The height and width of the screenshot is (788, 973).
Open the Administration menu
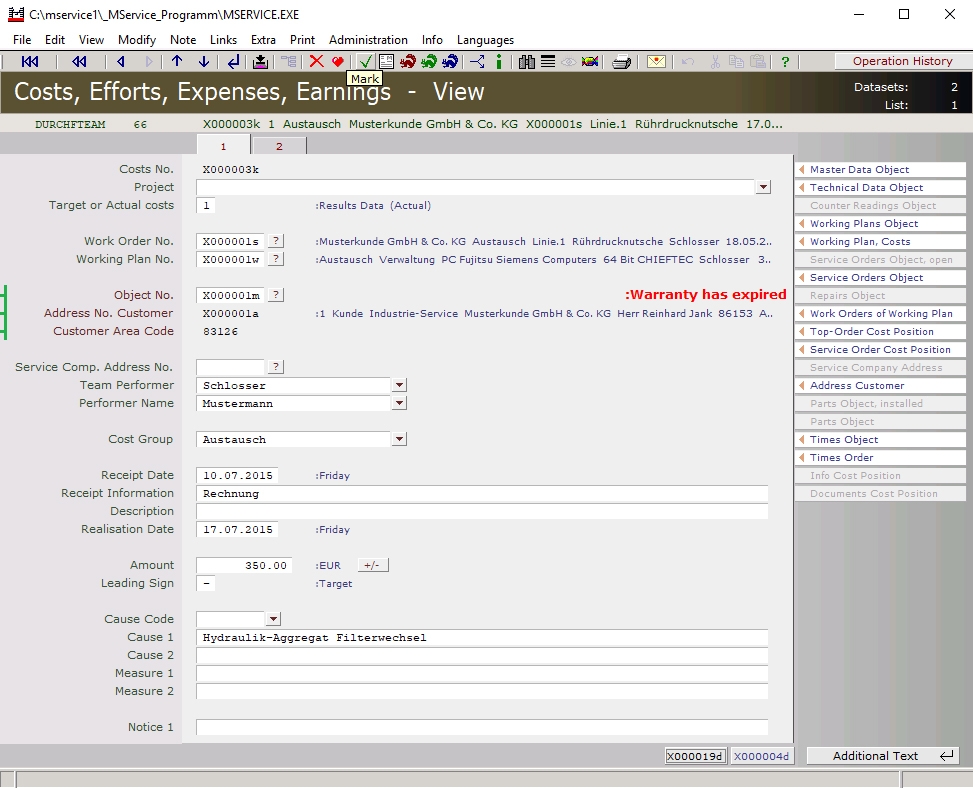368,40
